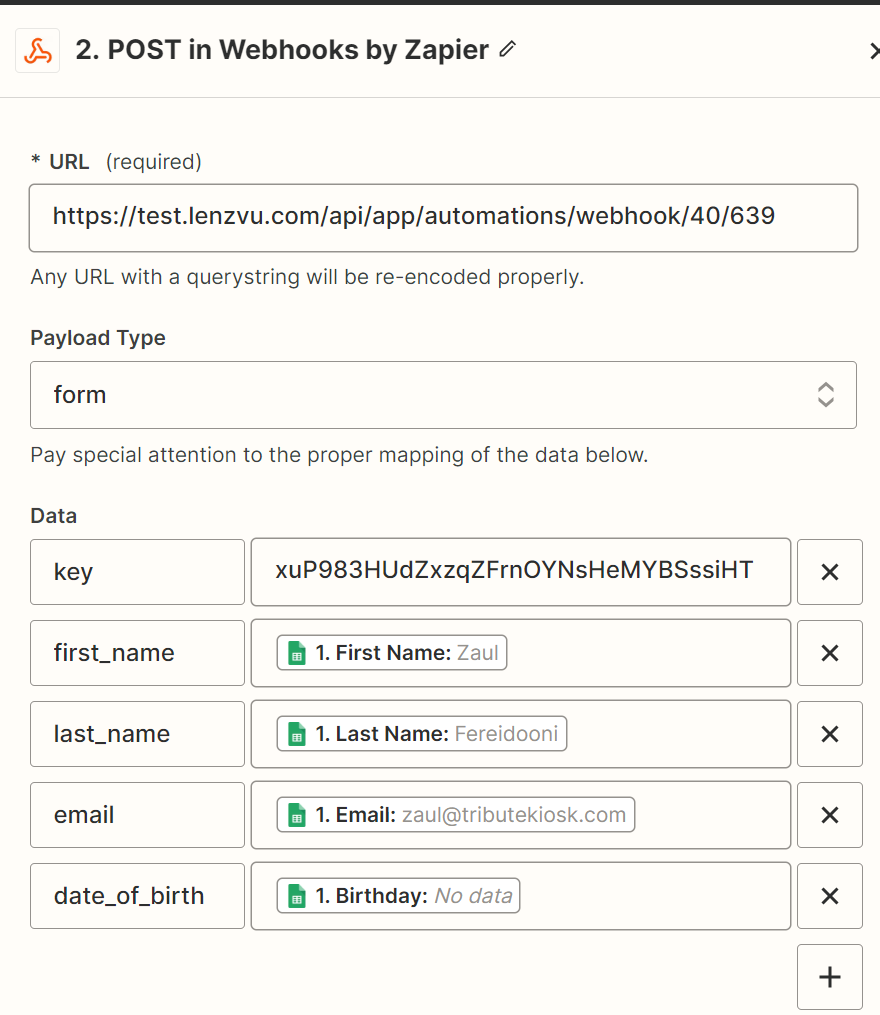Click the step title POST in Webhooks
Viewport: 880px width, 1015px height.
[x=282, y=50]
